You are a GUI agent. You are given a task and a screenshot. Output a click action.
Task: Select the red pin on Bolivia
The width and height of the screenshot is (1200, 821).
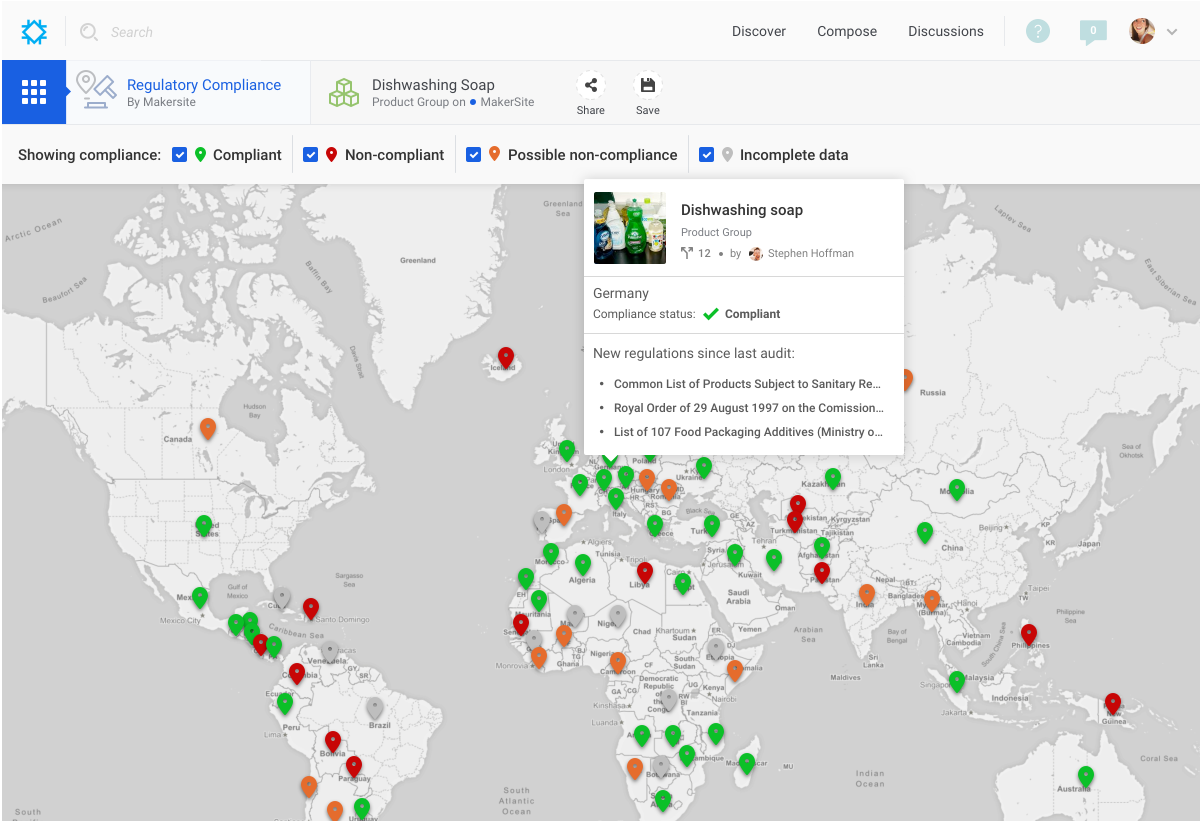pyautogui.click(x=333, y=742)
